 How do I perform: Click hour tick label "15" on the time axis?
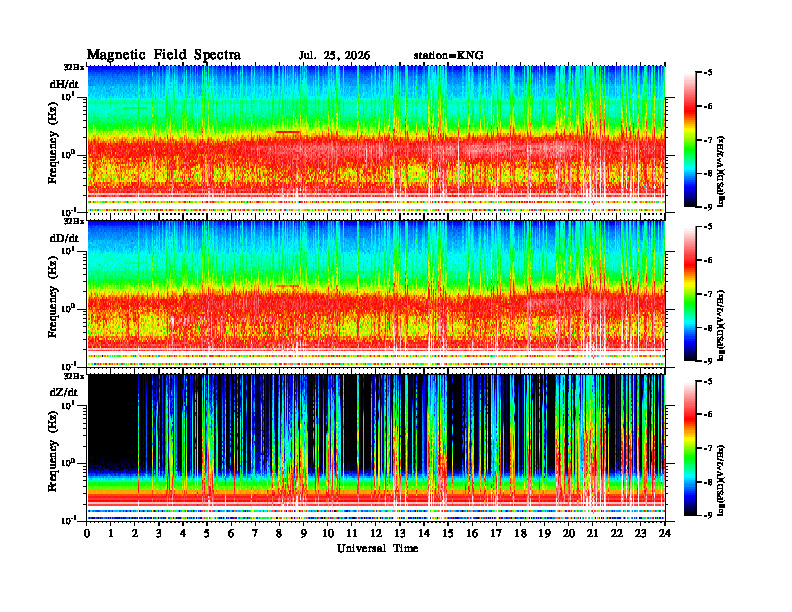point(448,534)
